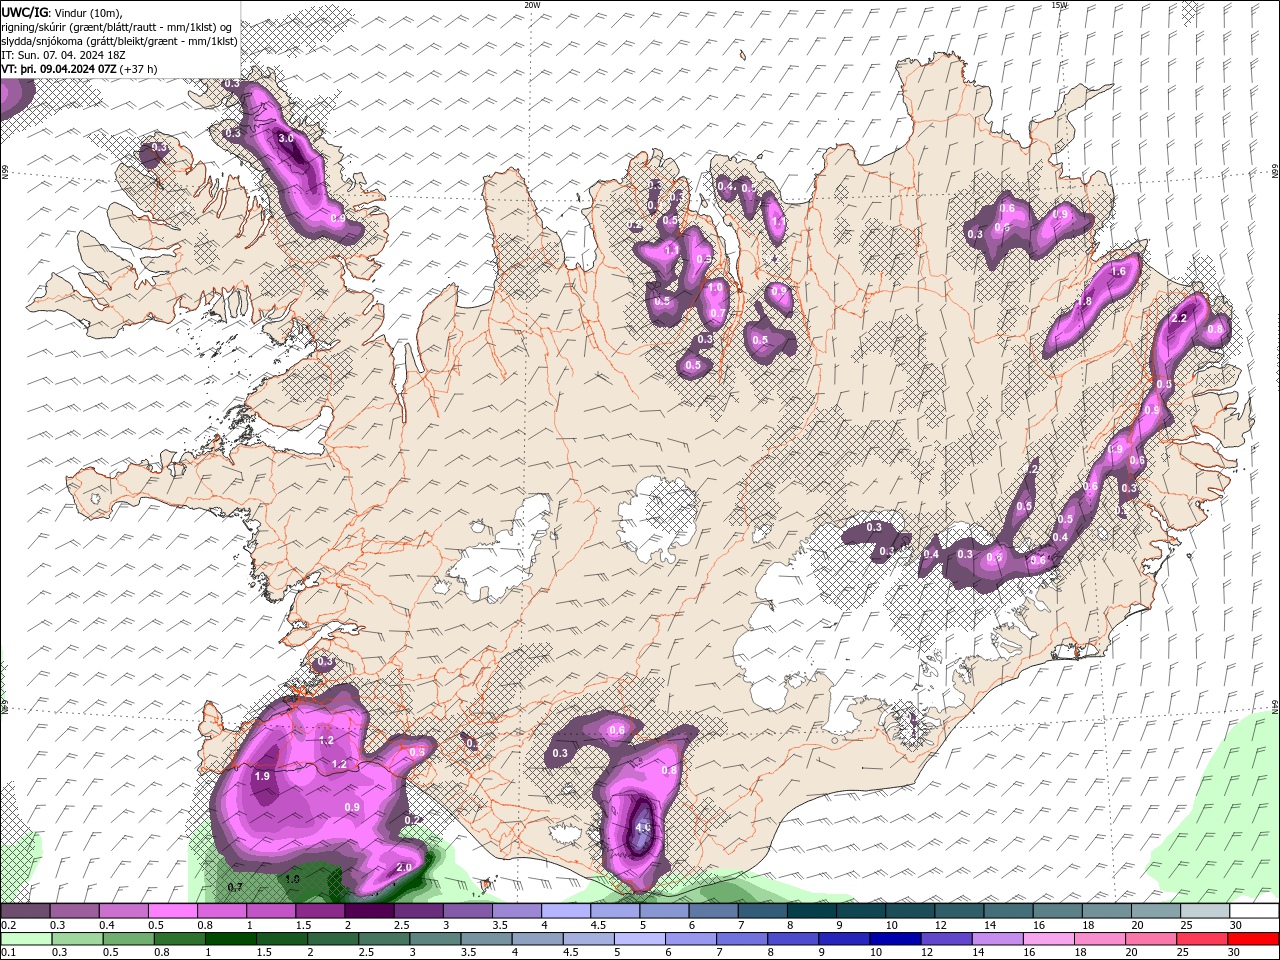
Task: Click lower-row dark green swatch between 1 and 1.5
Action: [x=231, y=939]
